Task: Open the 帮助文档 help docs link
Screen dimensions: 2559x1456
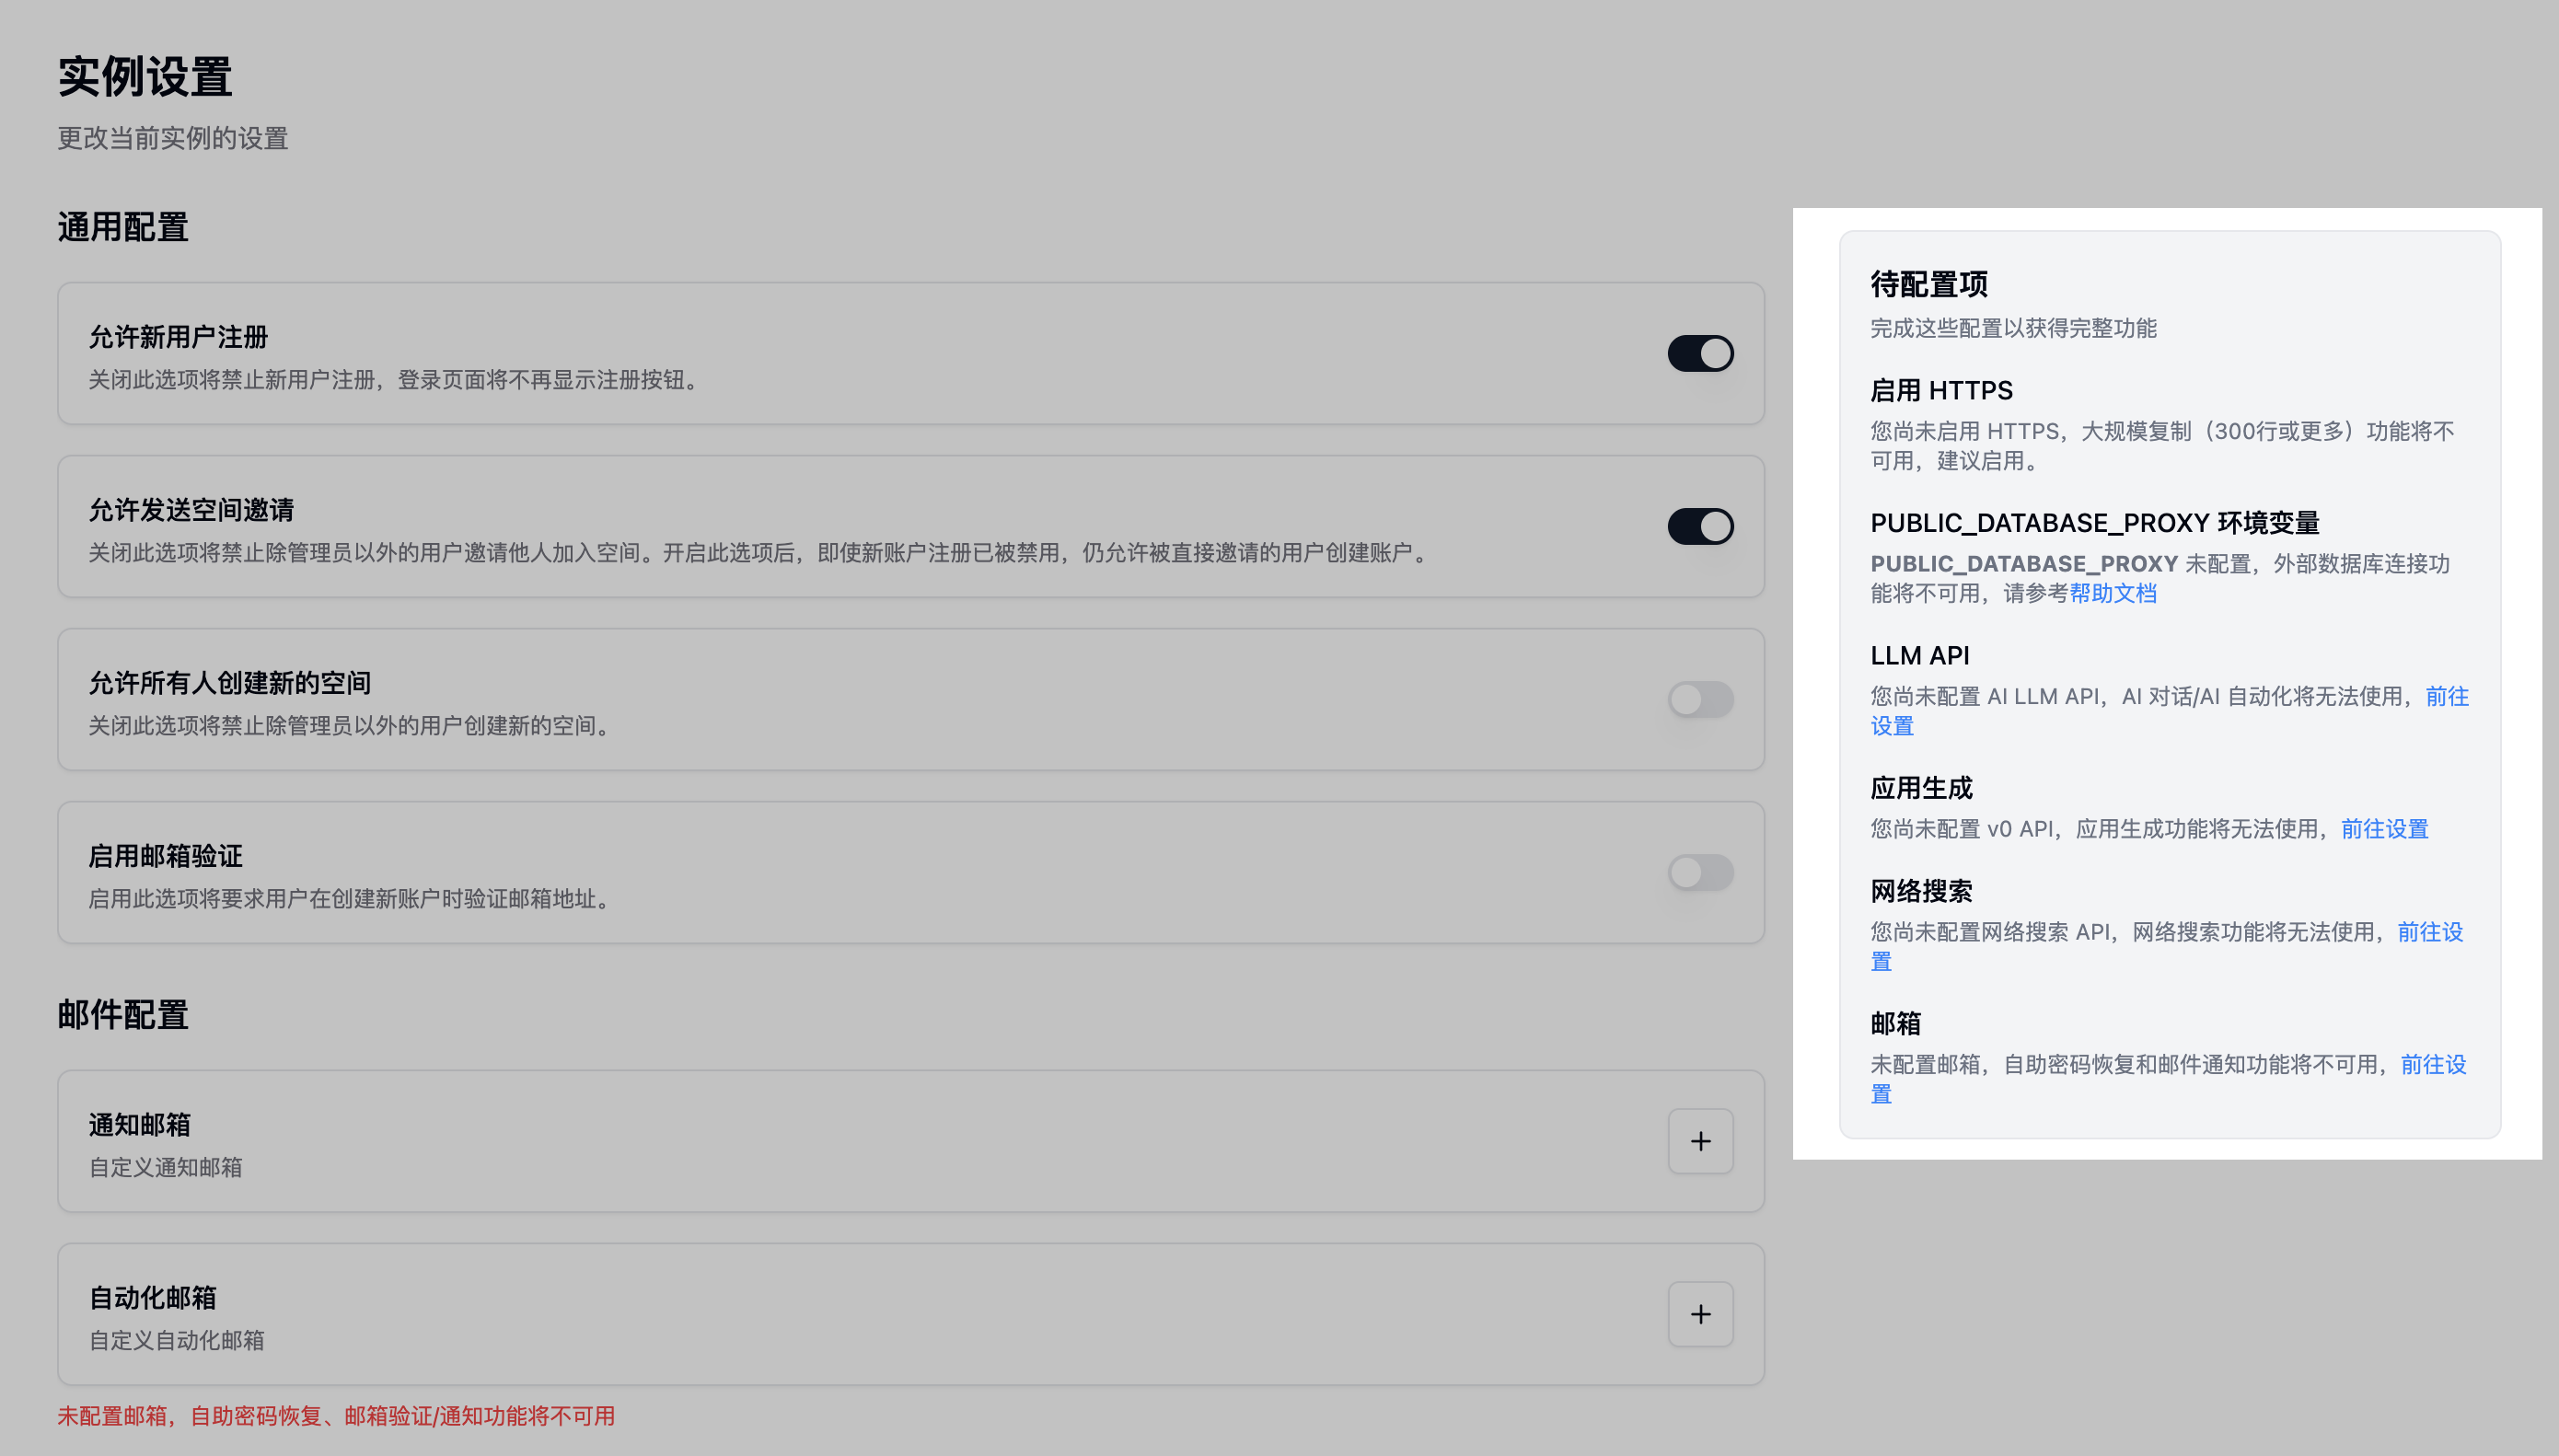Action: [x=2112, y=593]
